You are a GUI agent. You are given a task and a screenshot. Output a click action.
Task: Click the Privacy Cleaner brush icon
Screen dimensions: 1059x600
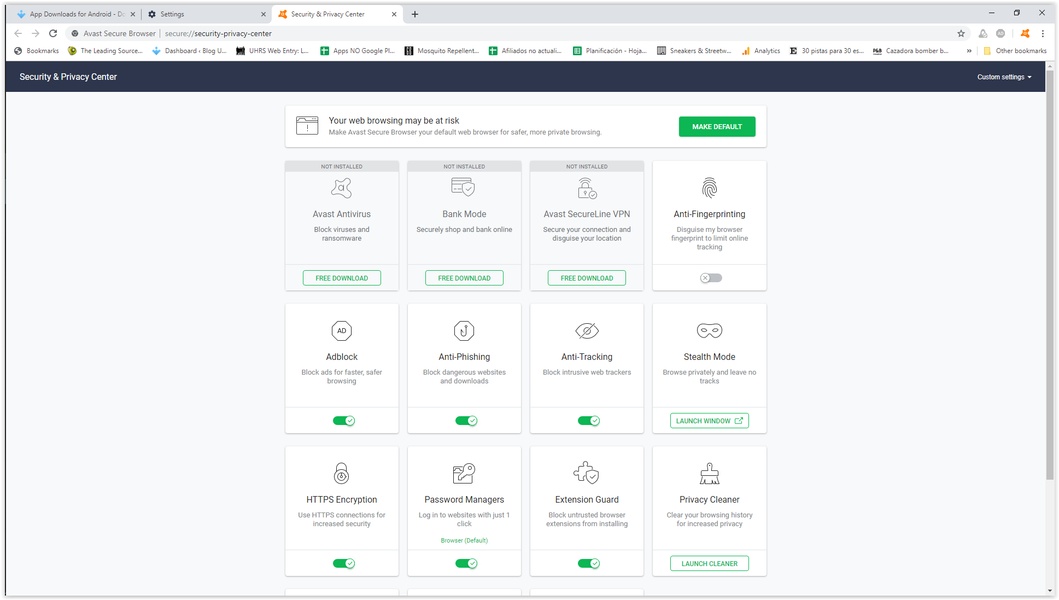709,472
